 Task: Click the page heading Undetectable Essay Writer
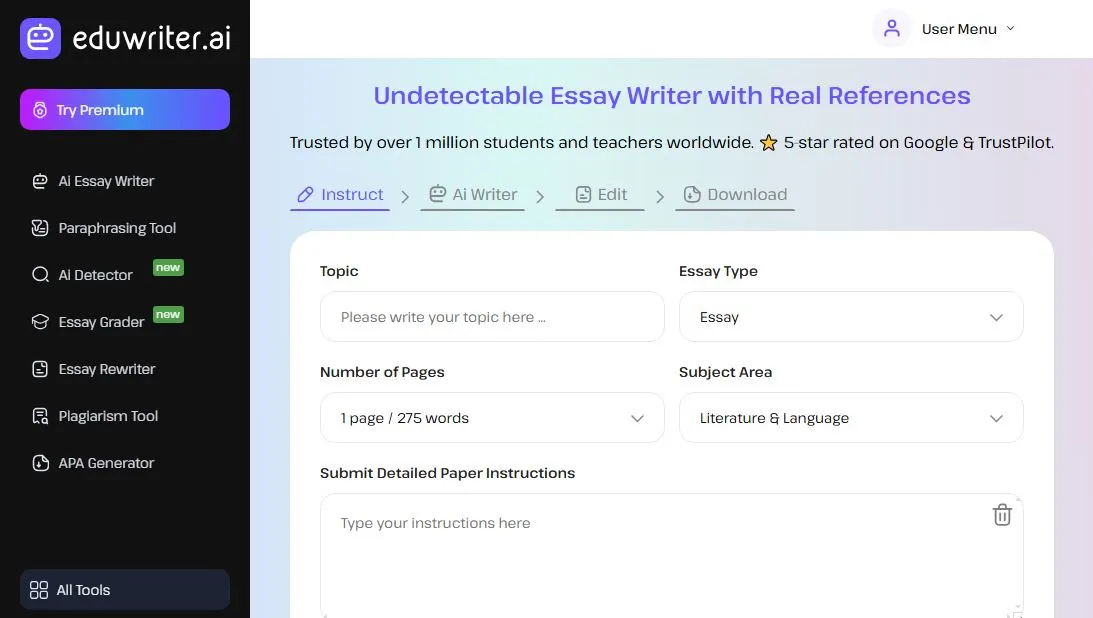point(672,95)
